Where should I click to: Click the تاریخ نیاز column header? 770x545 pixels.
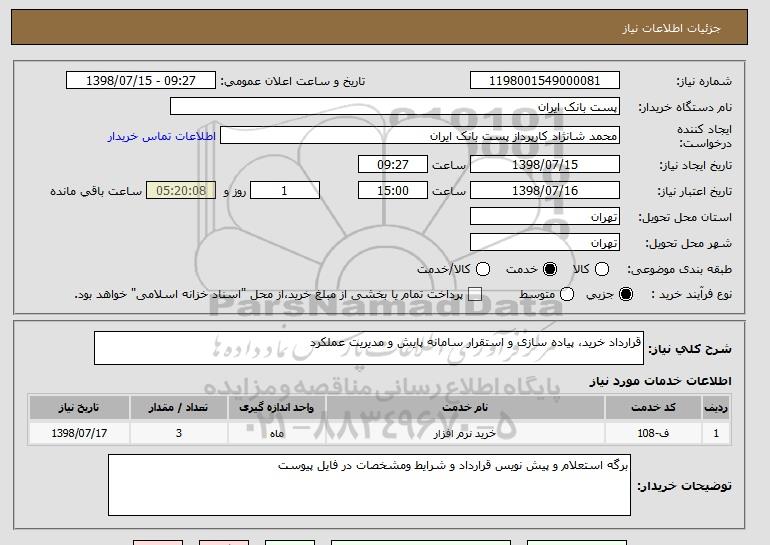pyautogui.click(x=79, y=408)
